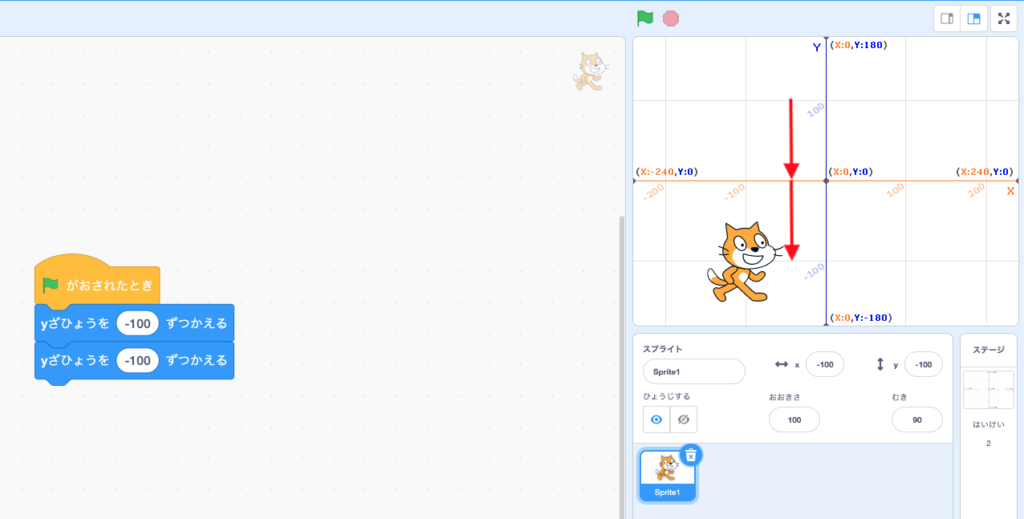The height and width of the screenshot is (519, 1024).
Task: Open the むき direction value field
Action: pos(917,420)
